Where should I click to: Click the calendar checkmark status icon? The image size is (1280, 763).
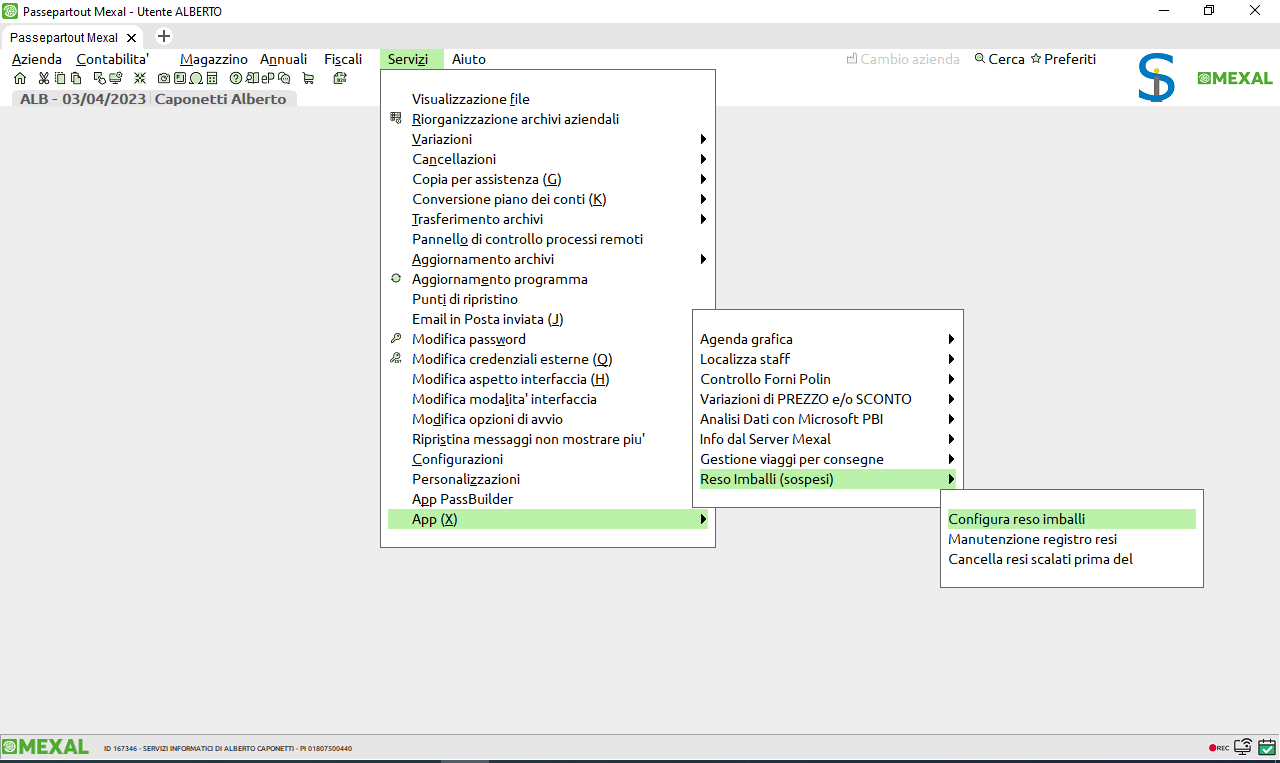(1267, 747)
